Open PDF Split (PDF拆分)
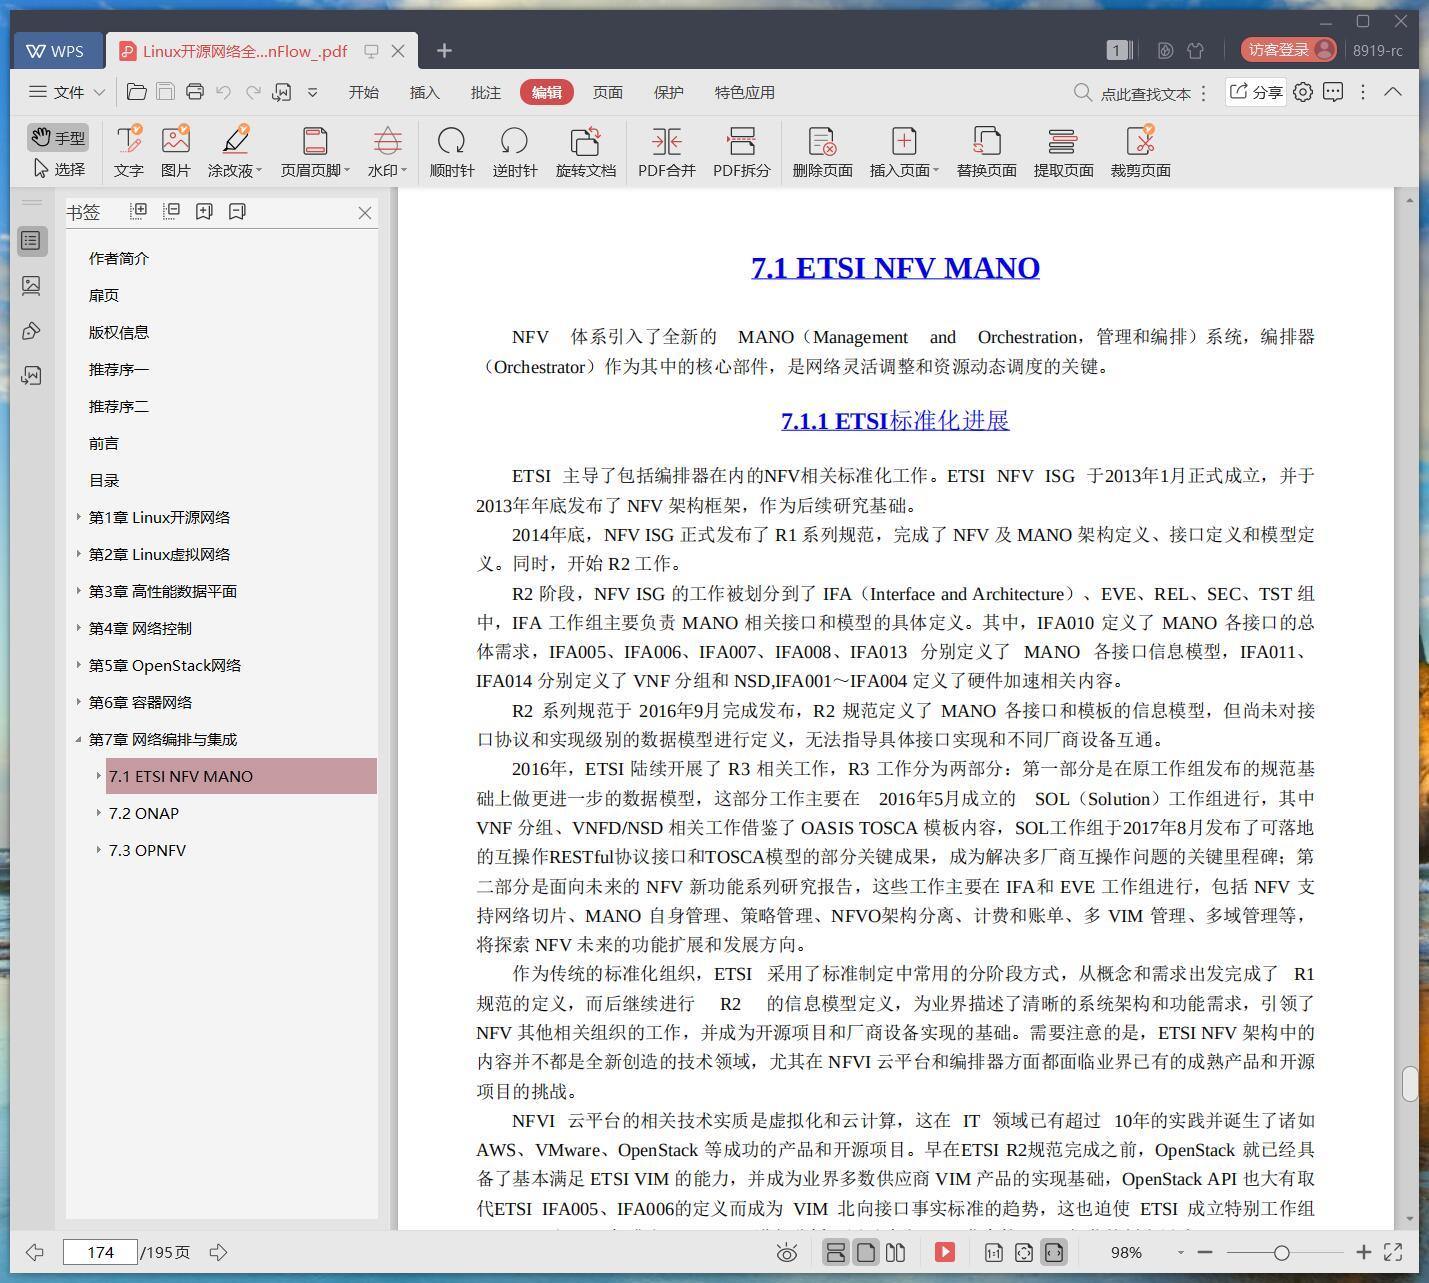1429x1283 pixels. pos(742,152)
